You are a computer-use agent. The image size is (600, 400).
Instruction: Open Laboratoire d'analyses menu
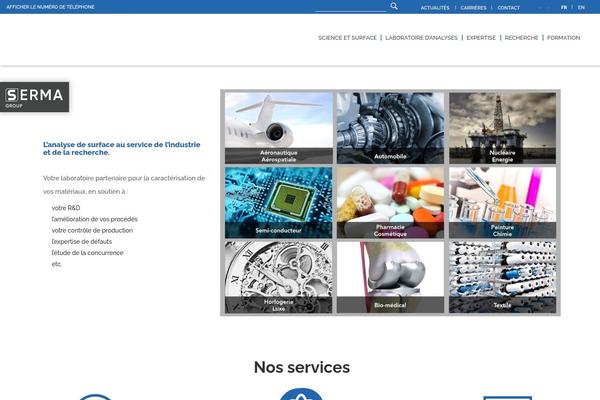[x=421, y=38]
